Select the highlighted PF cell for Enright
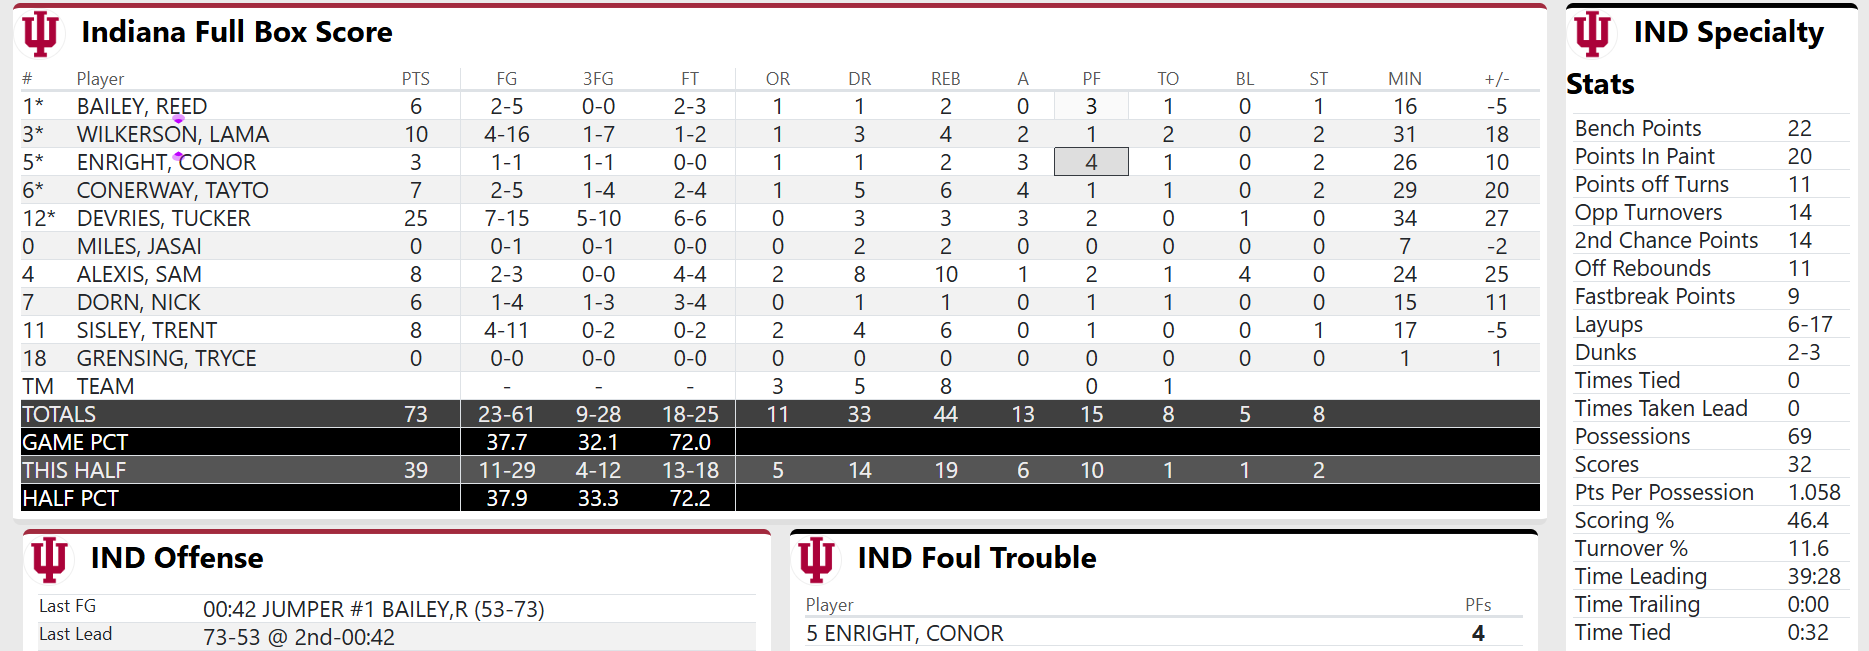Image resolution: width=1869 pixels, height=651 pixels. pos(1091,162)
